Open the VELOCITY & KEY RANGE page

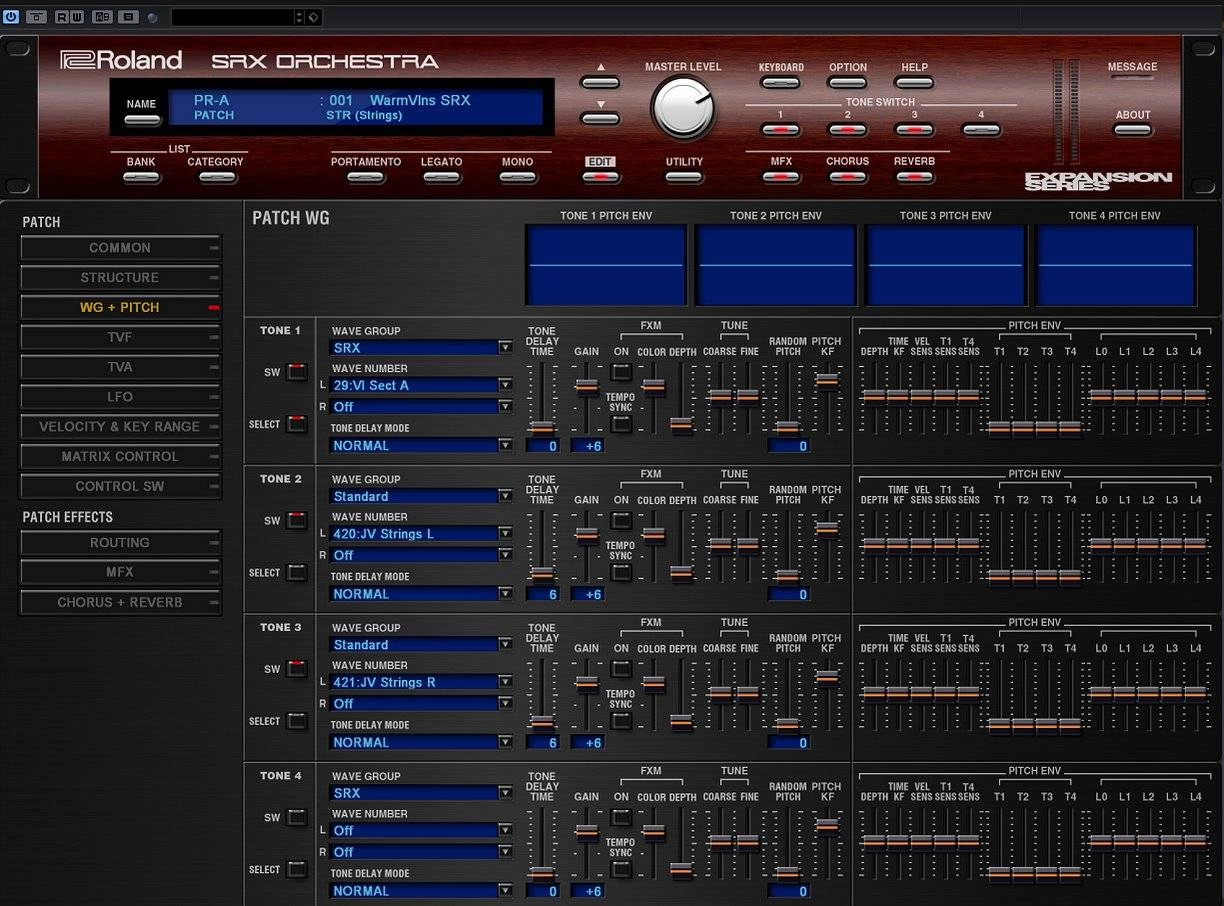click(120, 427)
